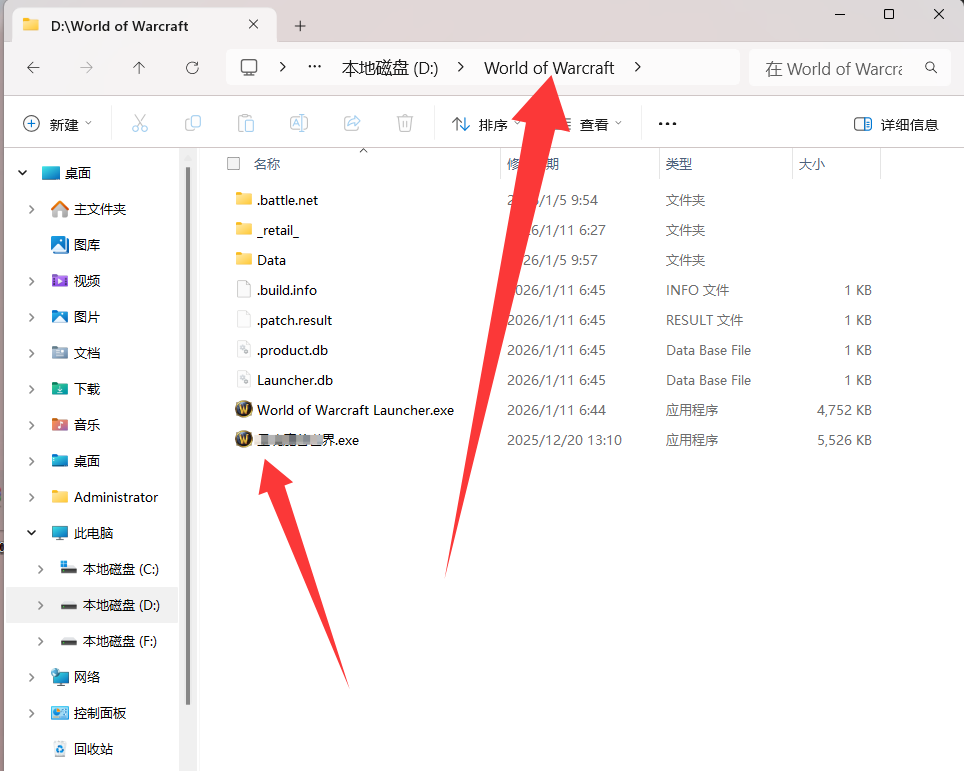
Task: Toggle the select-all checkbox in header
Action: tap(234, 164)
